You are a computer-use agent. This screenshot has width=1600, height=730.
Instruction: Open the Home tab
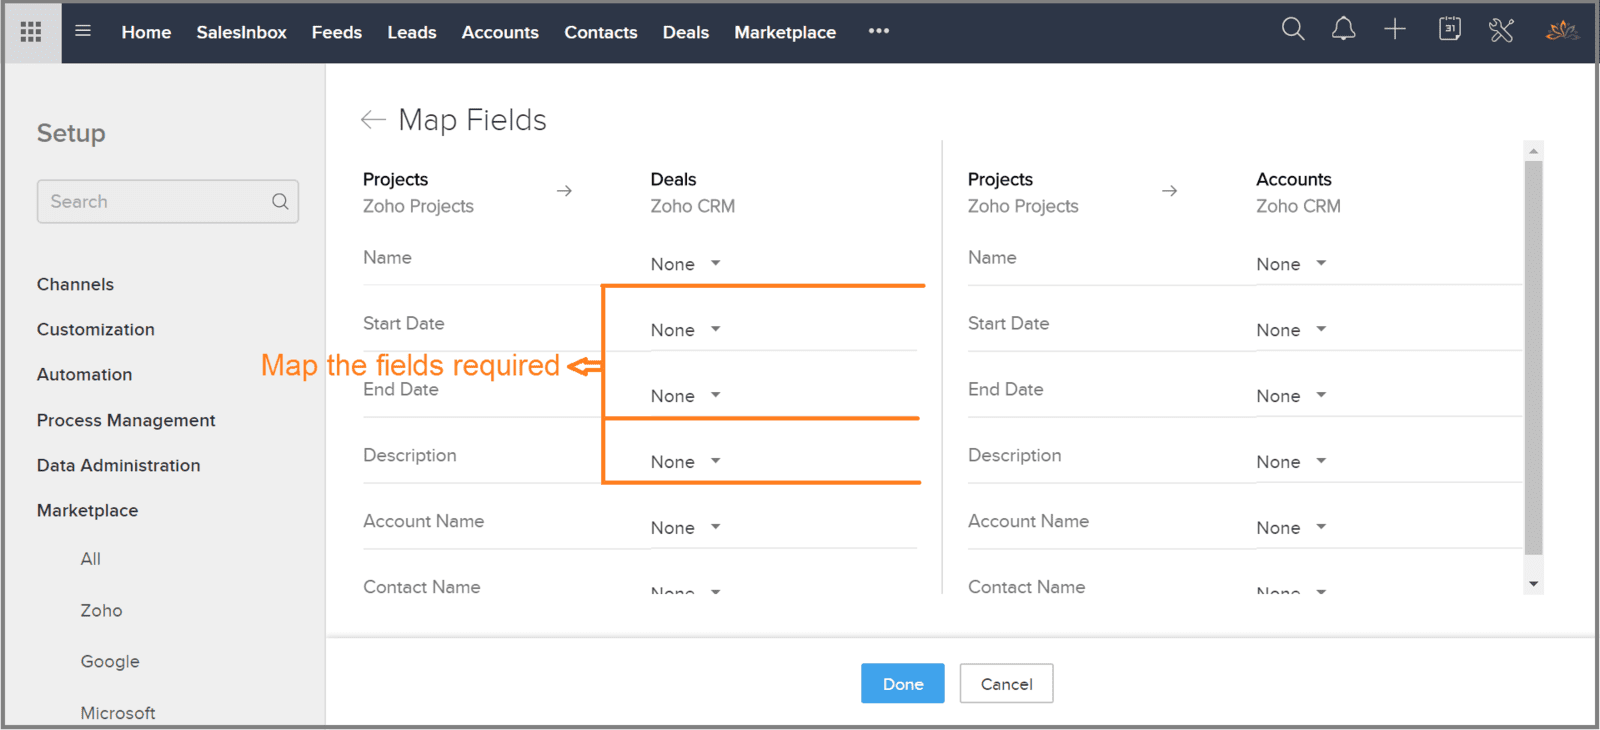click(x=146, y=32)
